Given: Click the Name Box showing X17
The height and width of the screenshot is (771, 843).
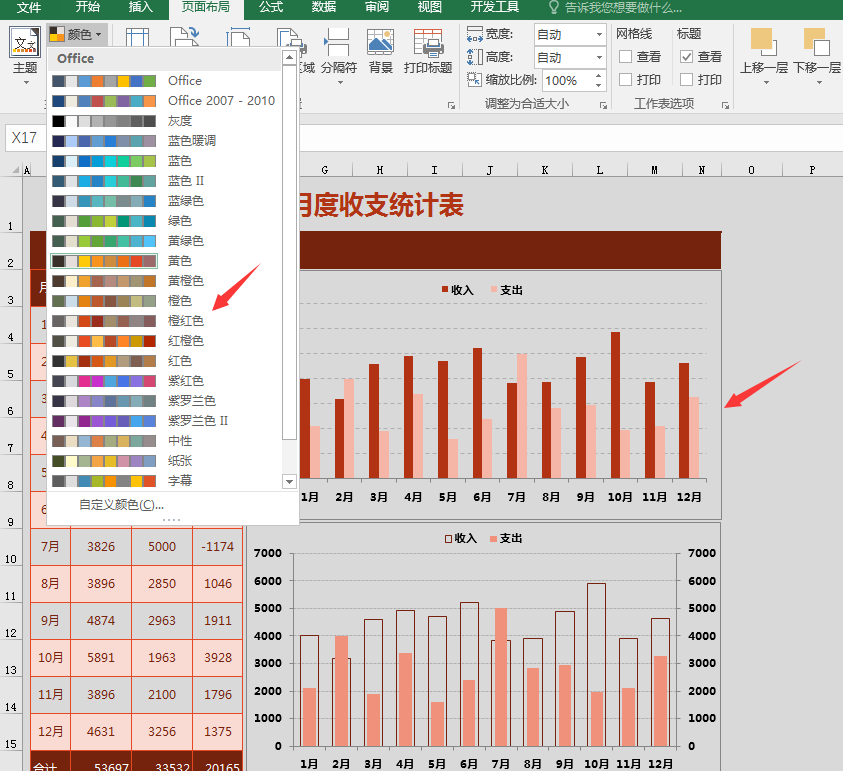Looking at the screenshot, I should (25, 138).
